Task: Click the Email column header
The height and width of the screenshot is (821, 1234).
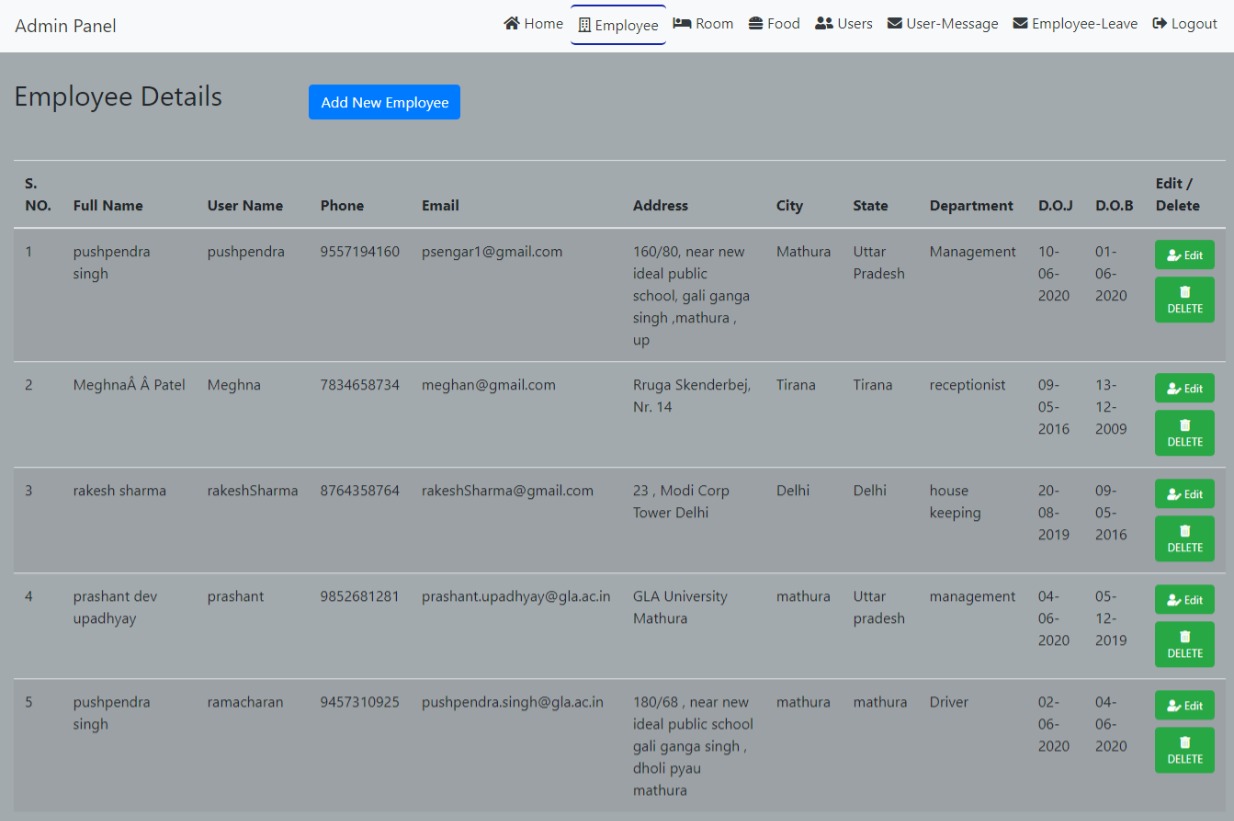Action: (440, 205)
